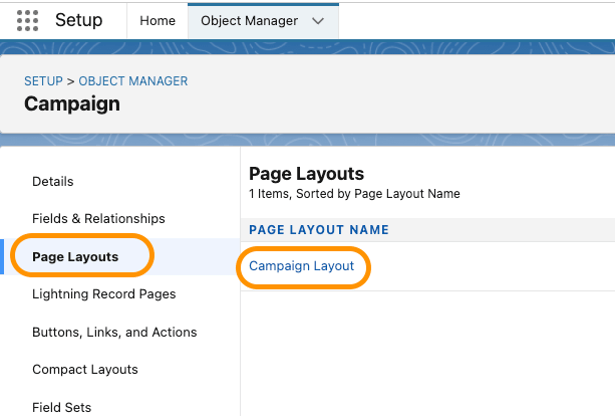The height and width of the screenshot is (416, 616).
Task: Open the Campaign Layout link
Action: click(x=301, y=266)
